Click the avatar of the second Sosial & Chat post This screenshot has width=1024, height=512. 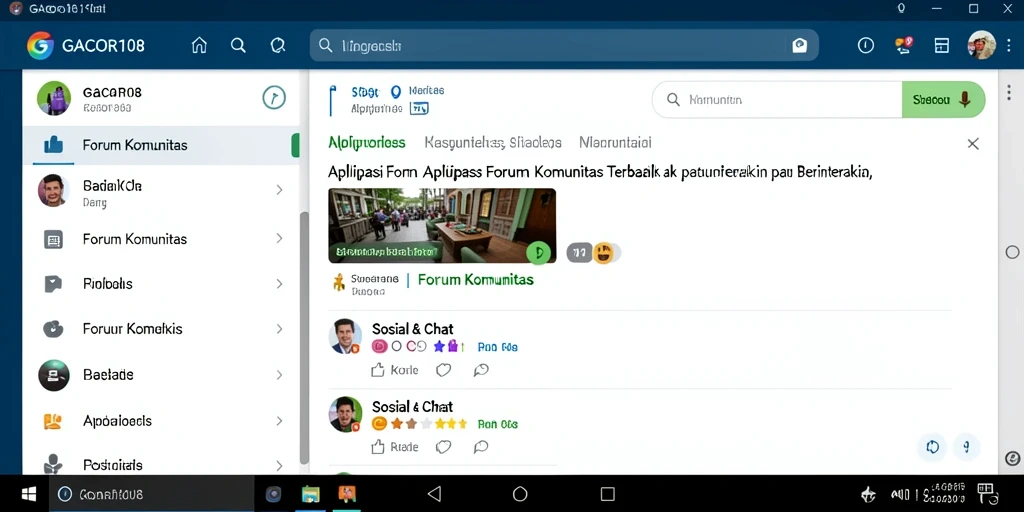345,414
